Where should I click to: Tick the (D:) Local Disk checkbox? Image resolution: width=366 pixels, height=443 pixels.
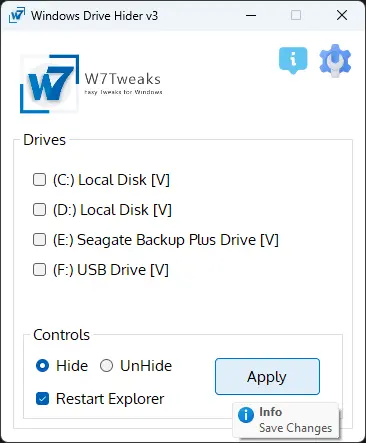click(39, 210)
